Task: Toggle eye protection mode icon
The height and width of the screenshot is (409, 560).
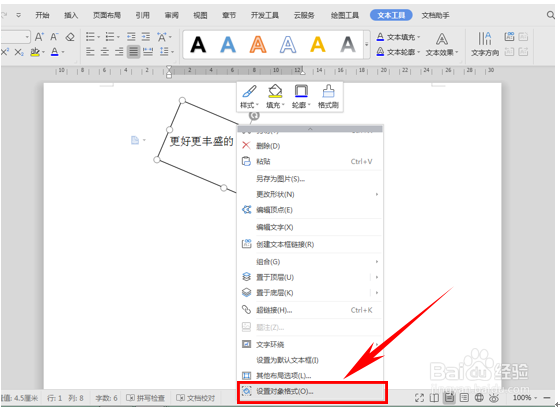Action: [x=494, y=398]
